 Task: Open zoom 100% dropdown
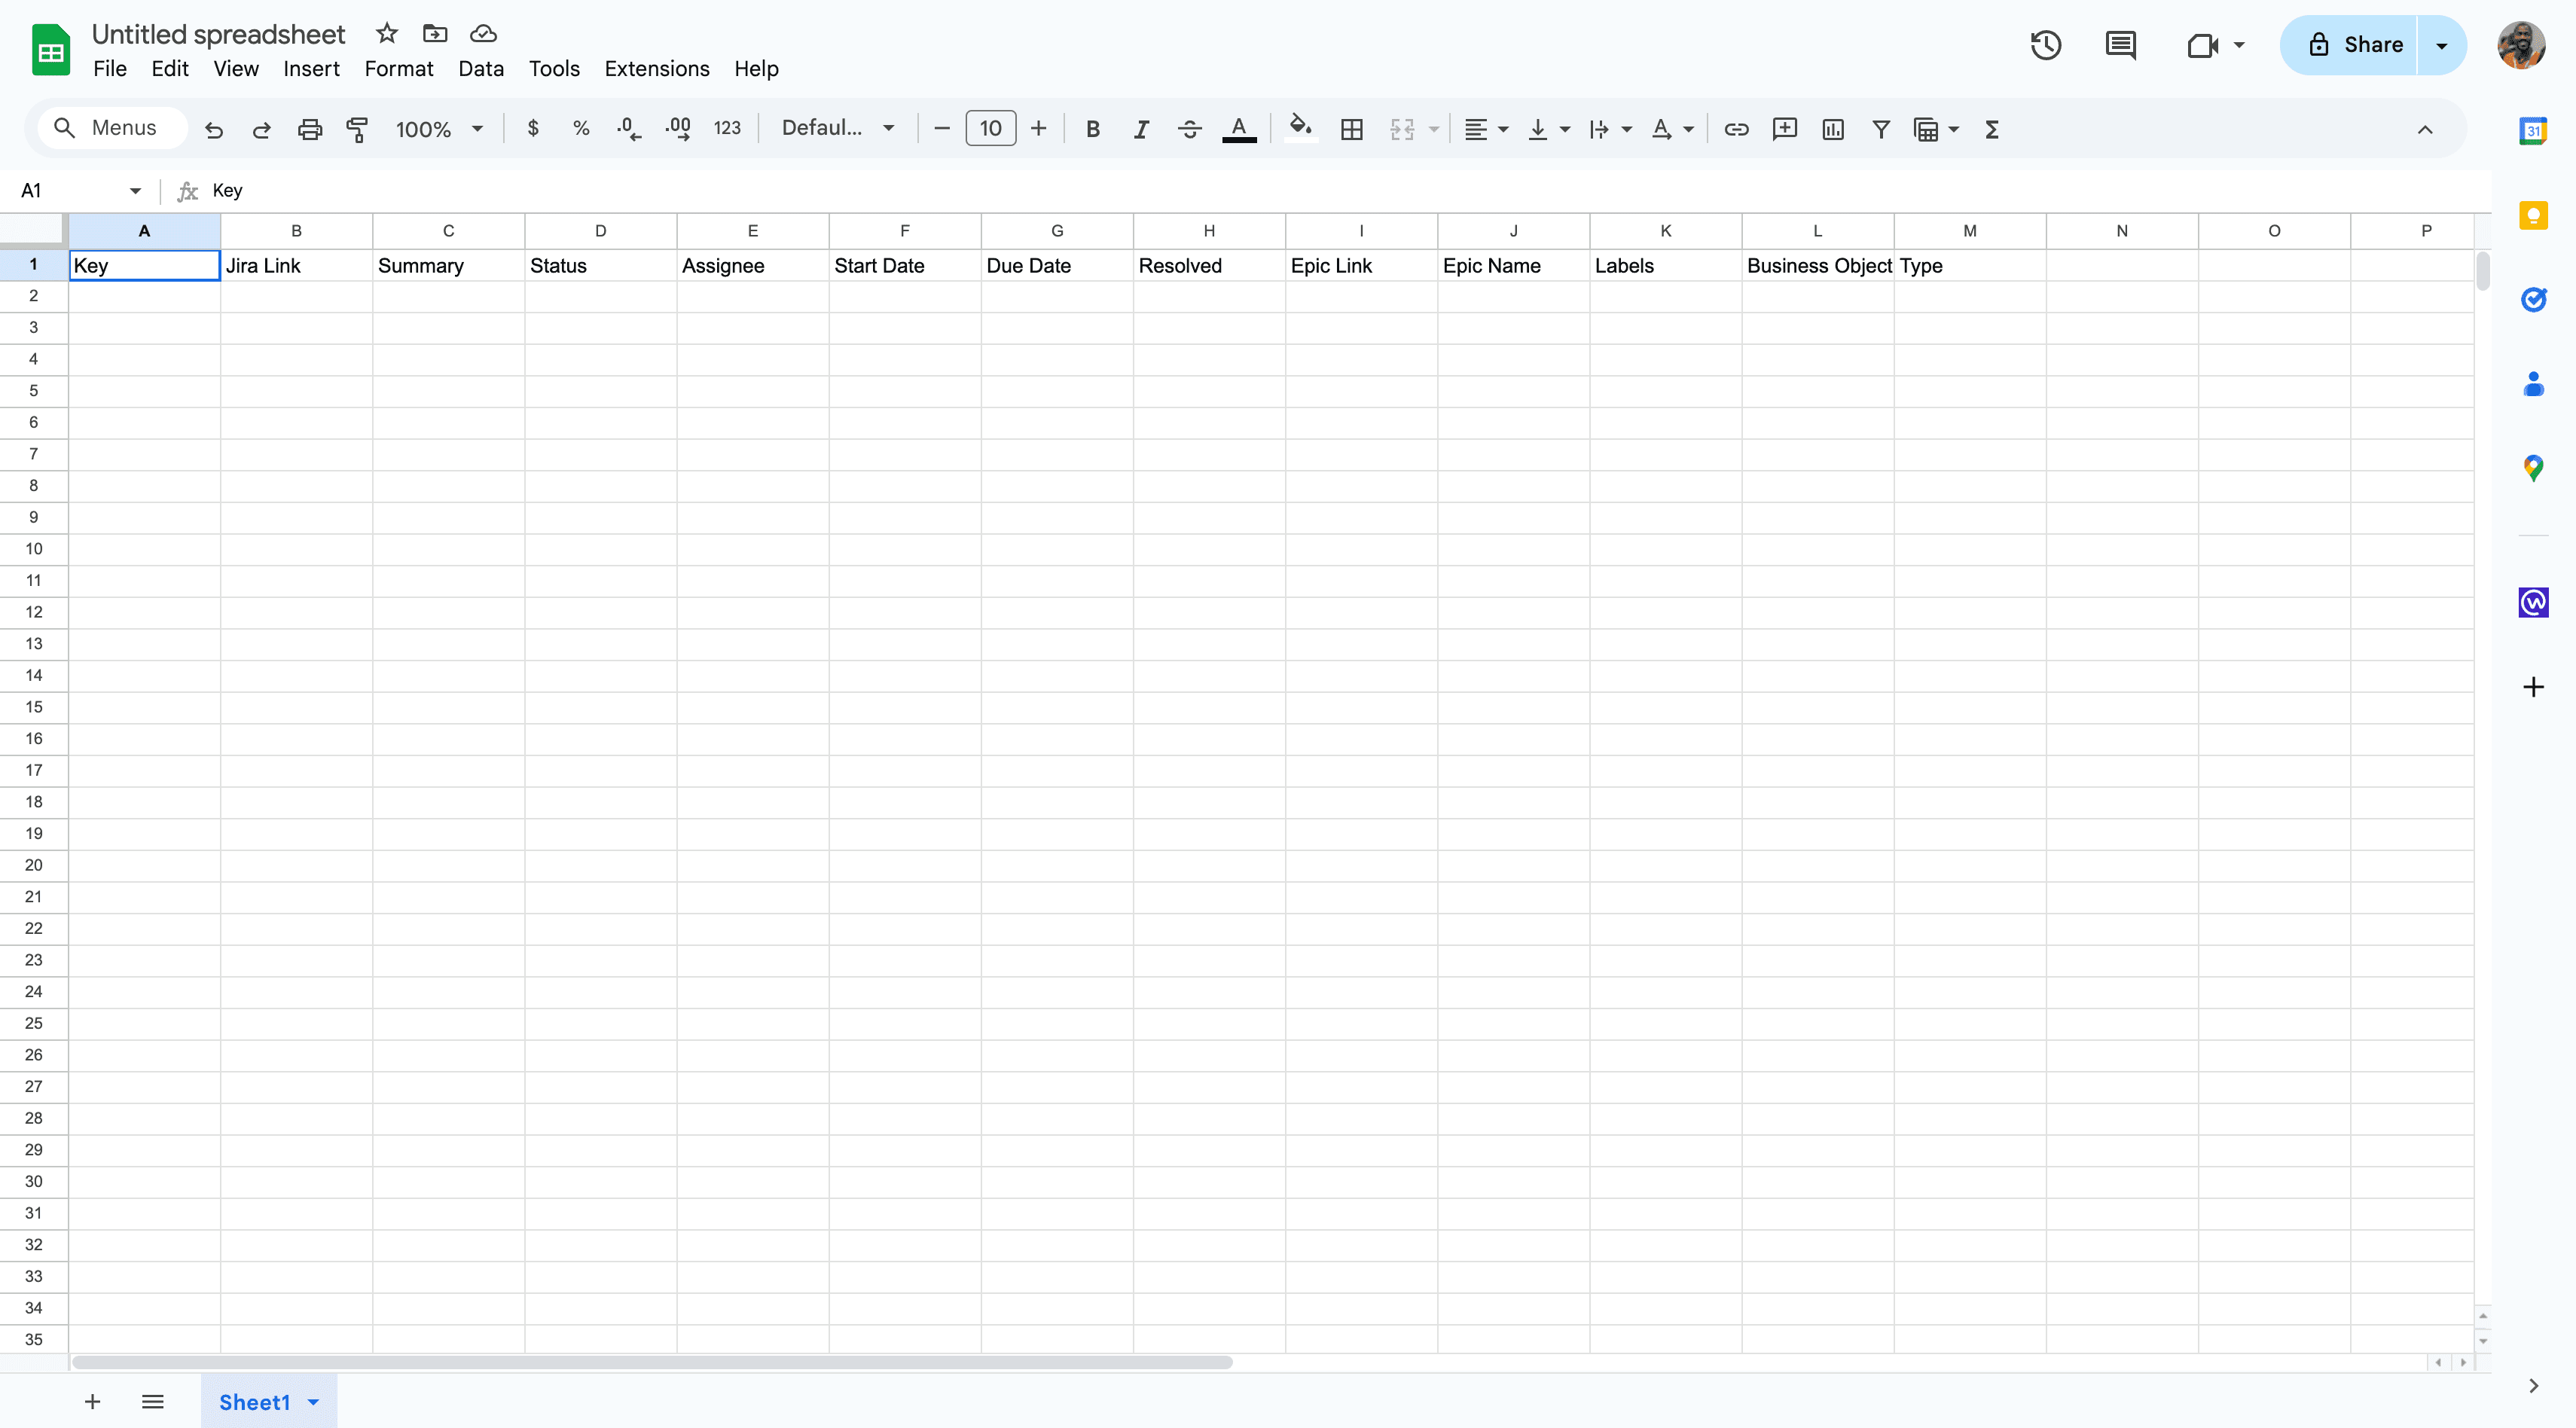439,129
